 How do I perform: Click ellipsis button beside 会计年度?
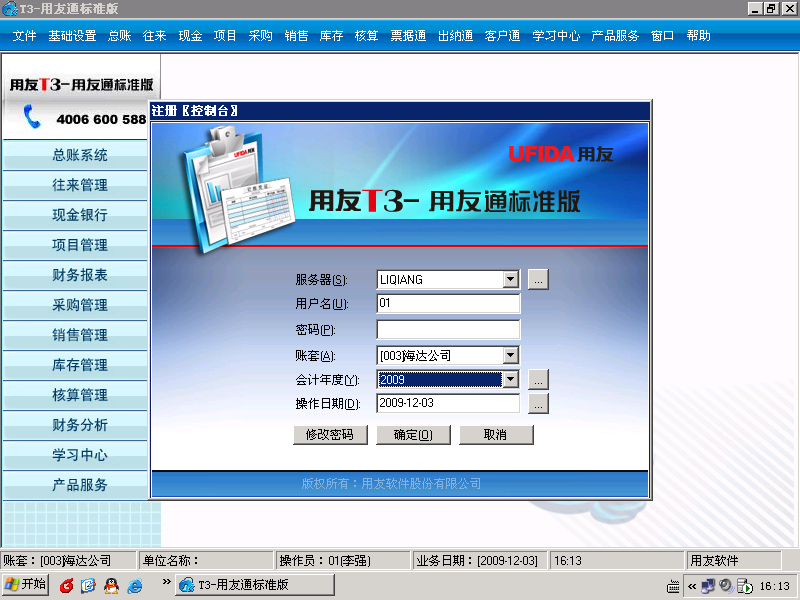pos(538,380)
